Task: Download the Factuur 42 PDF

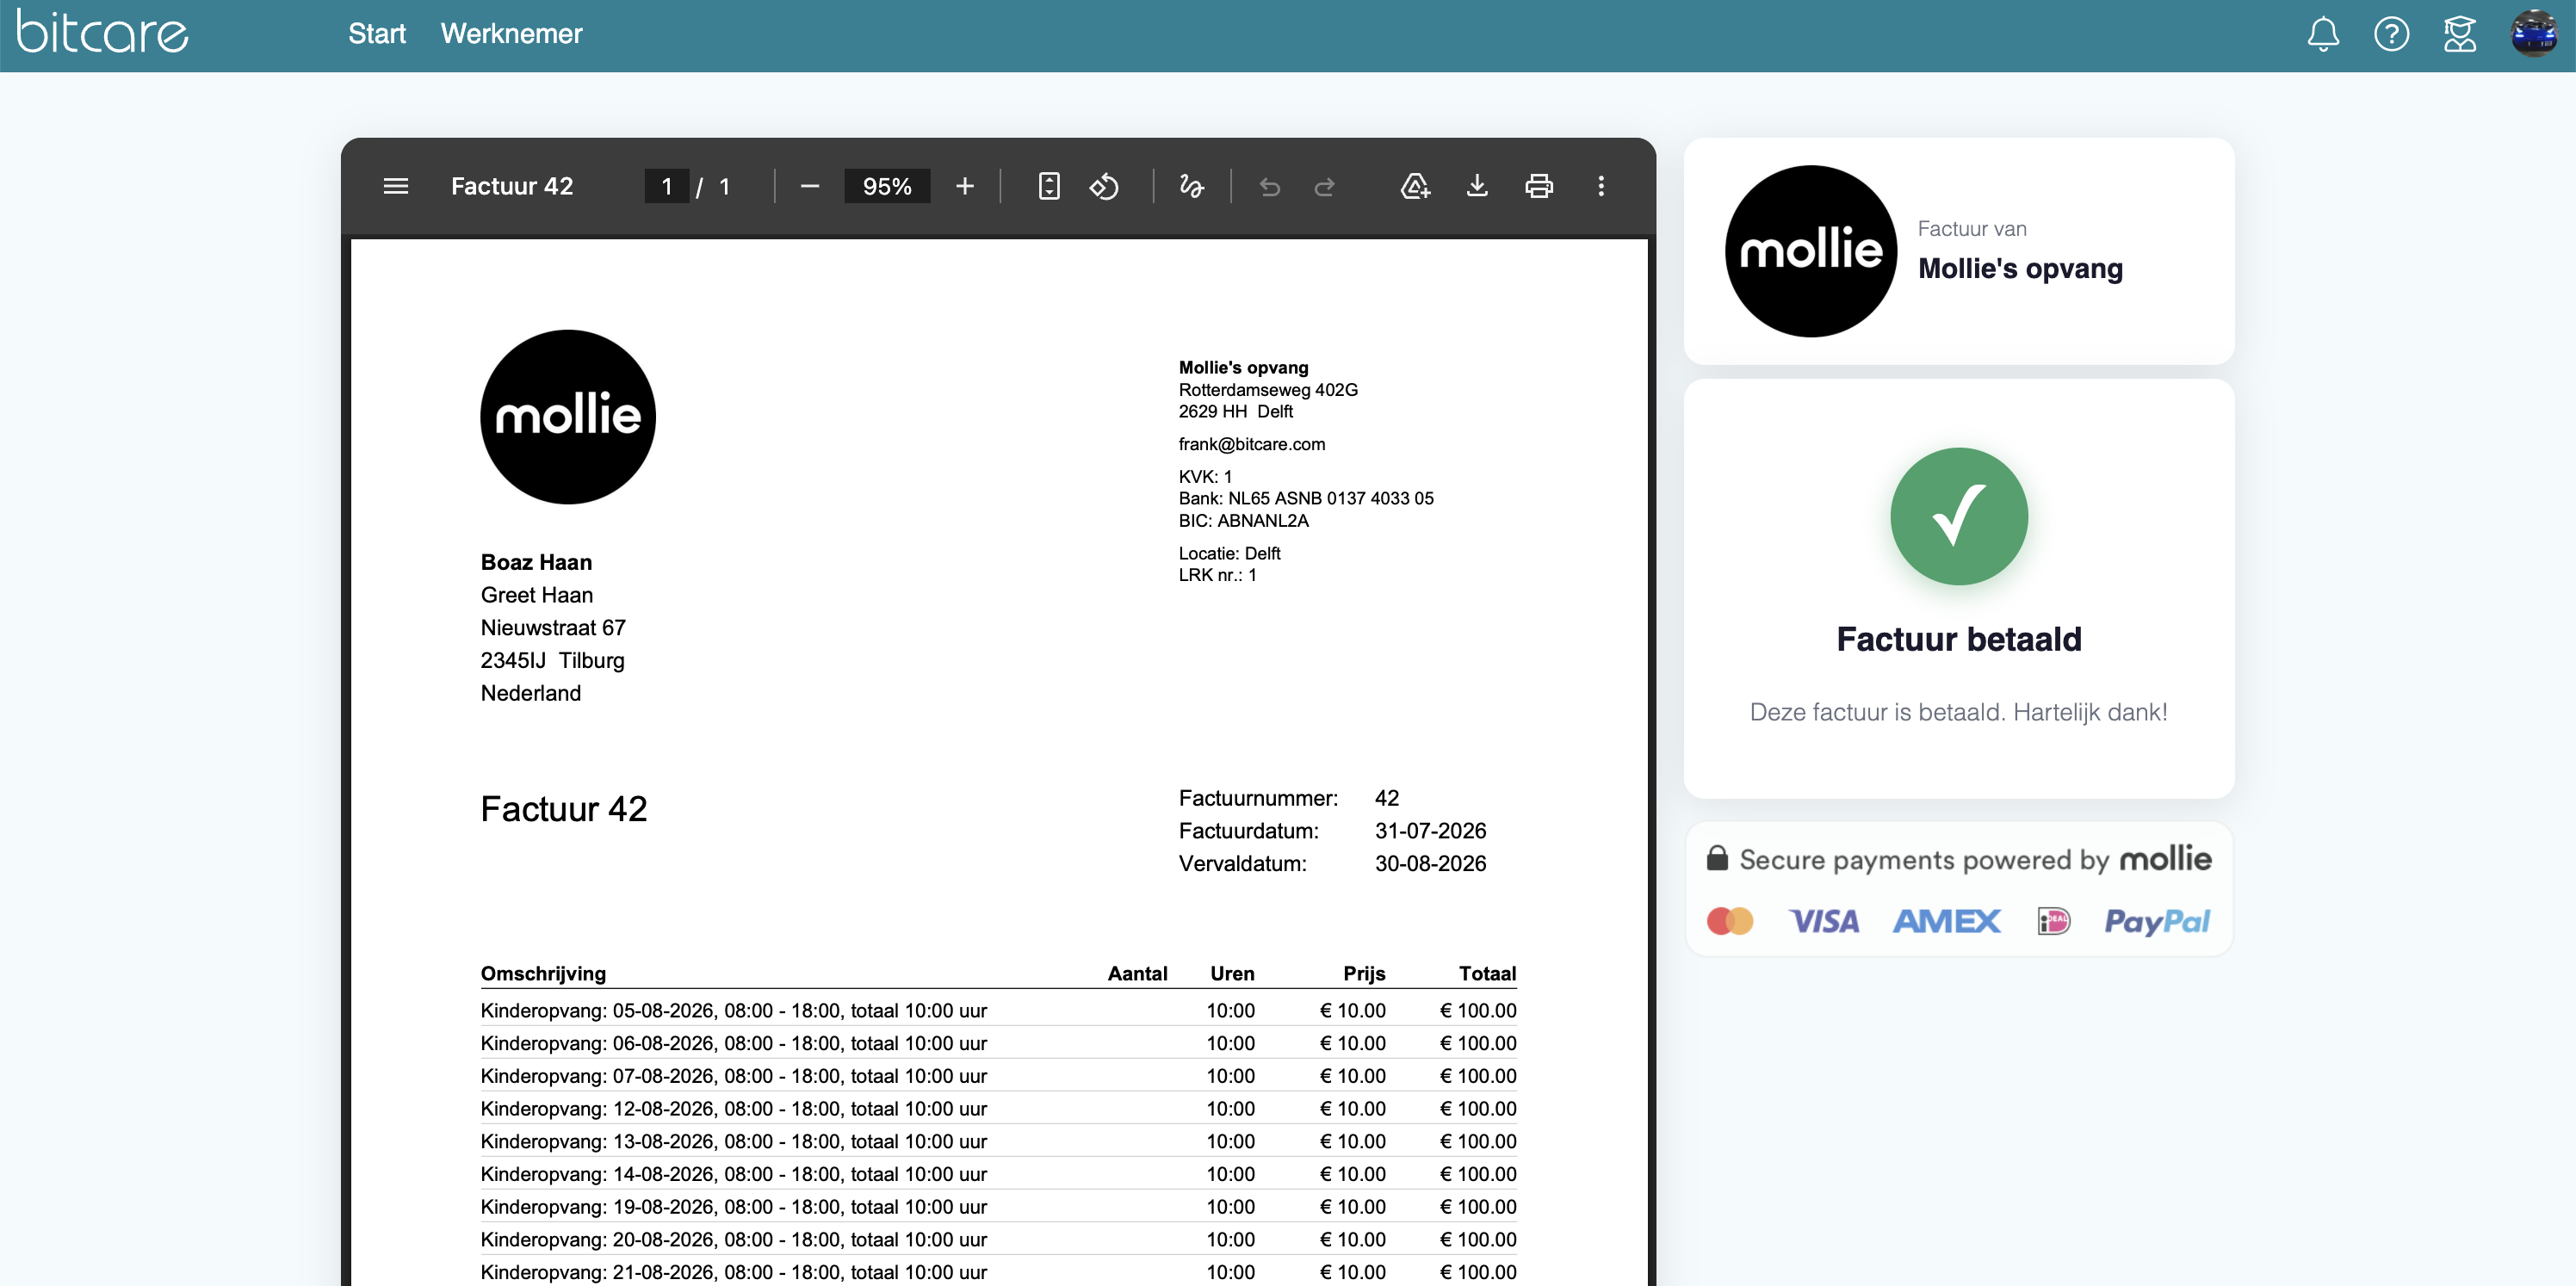Action: click(1476, 186)
